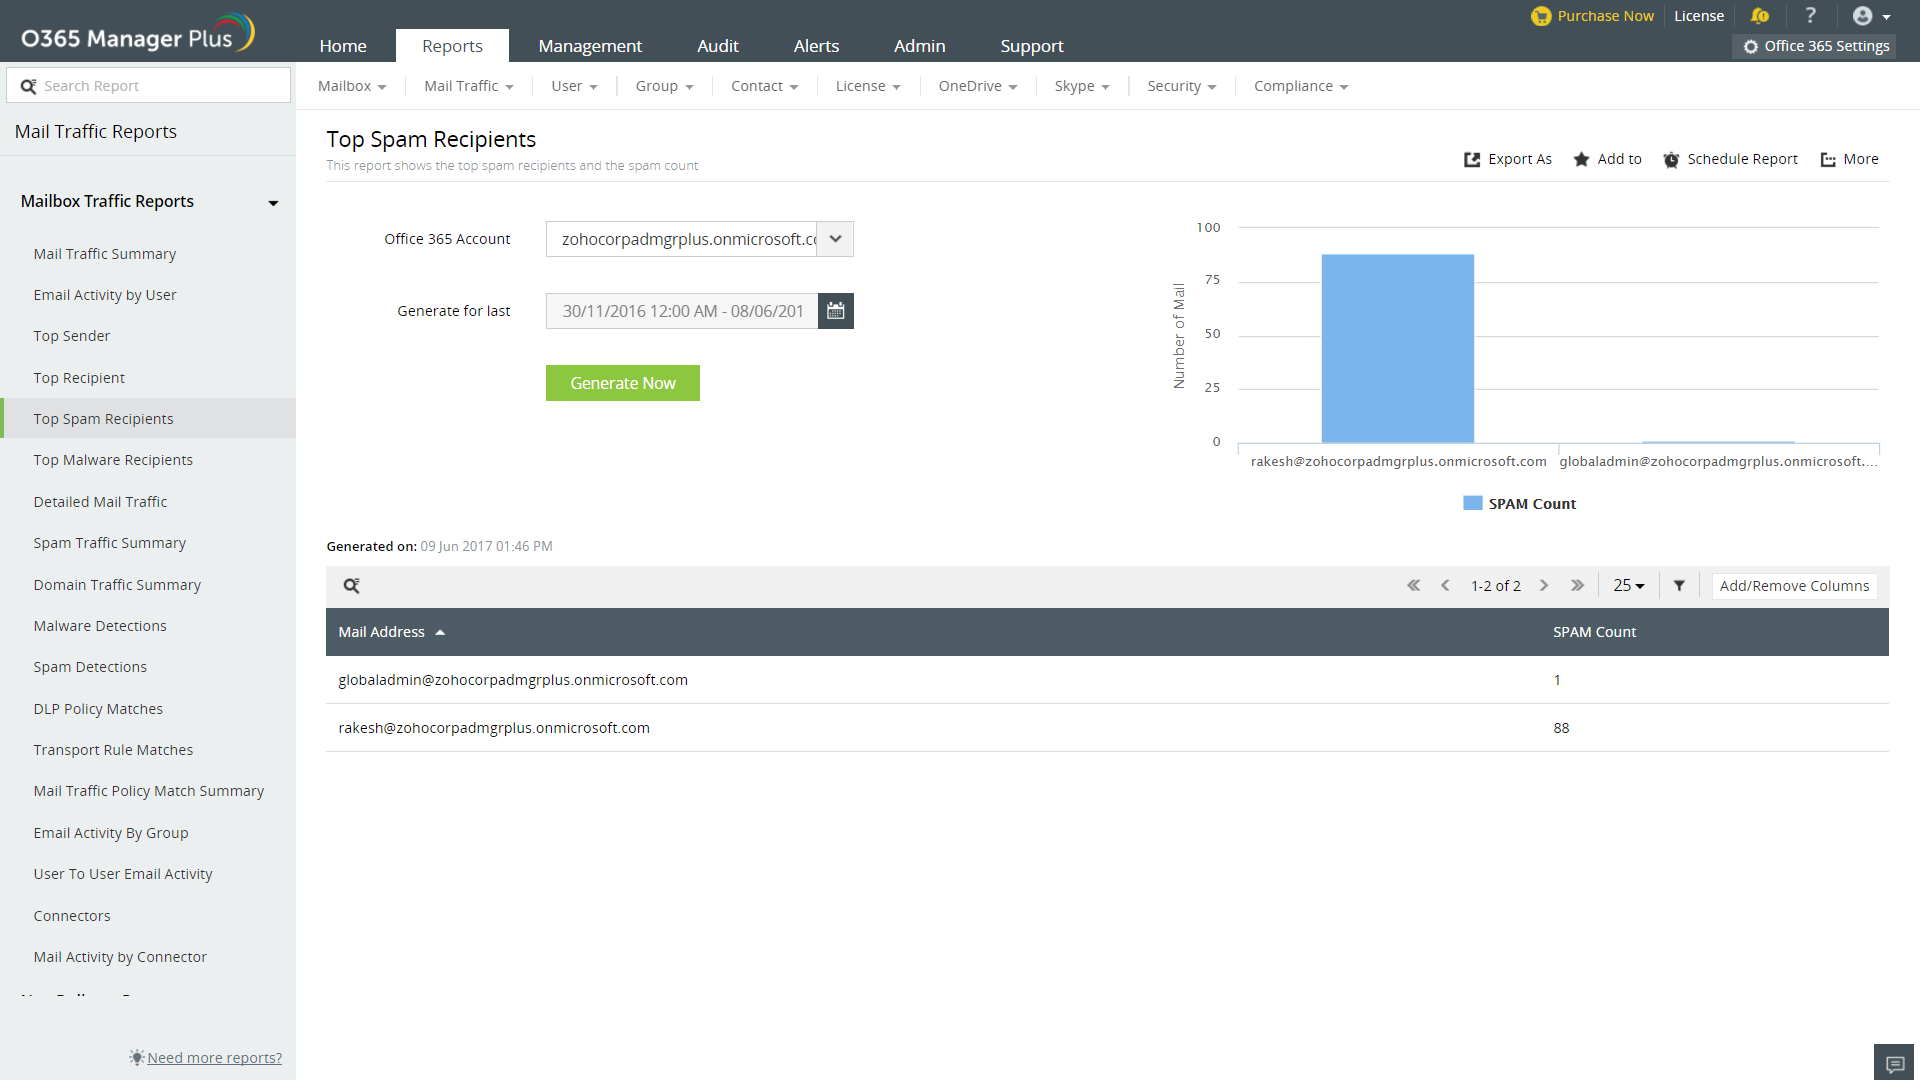This screenshot has width=1920, height=1080.
Task: Open the calendar date picker icon
Action: click(x=835, y=311)
